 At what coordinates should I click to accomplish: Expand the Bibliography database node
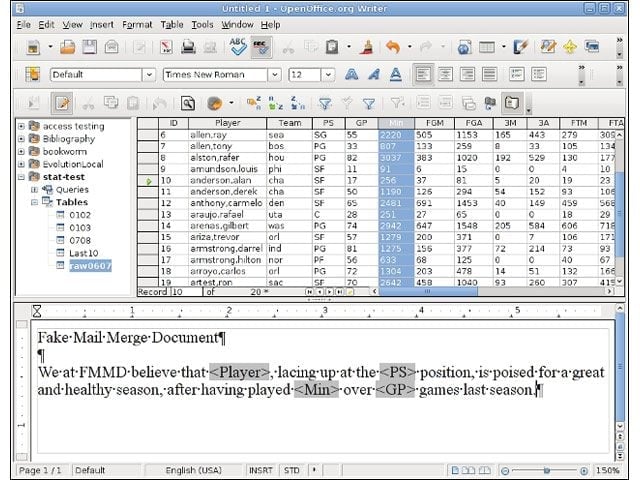[x=21, y=139]
